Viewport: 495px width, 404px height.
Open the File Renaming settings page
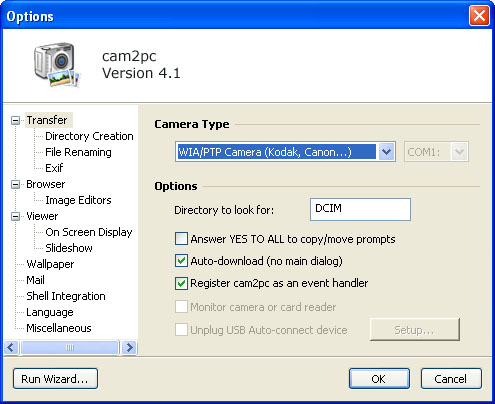pos(78,152)
